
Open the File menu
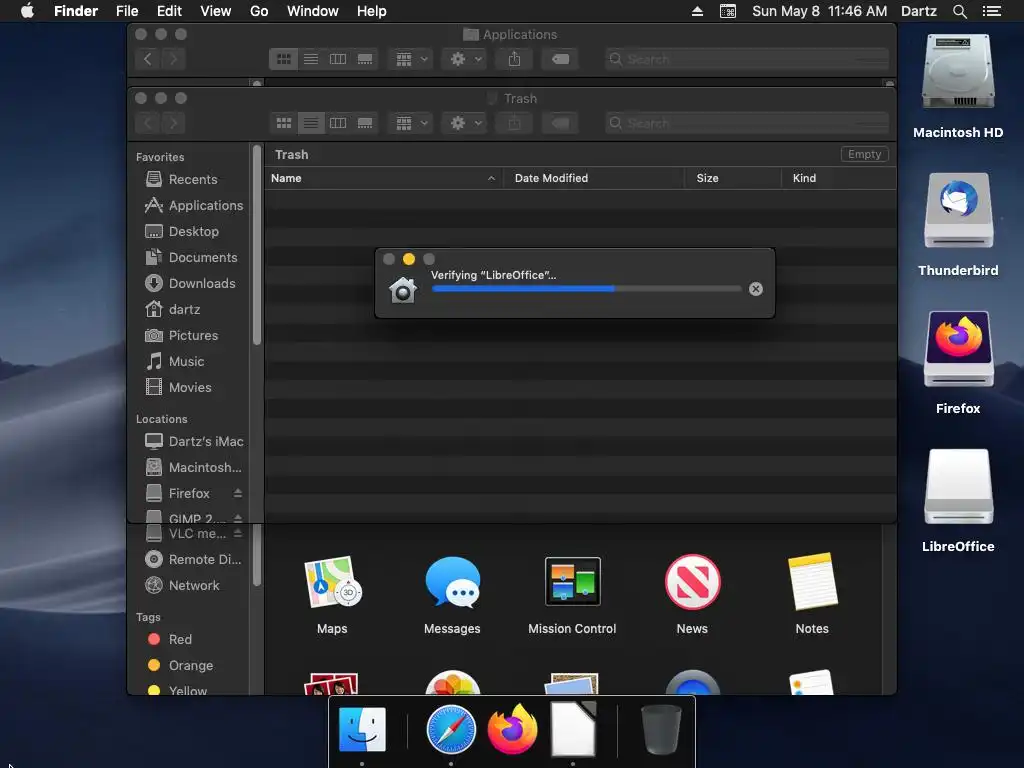(127, 11)
